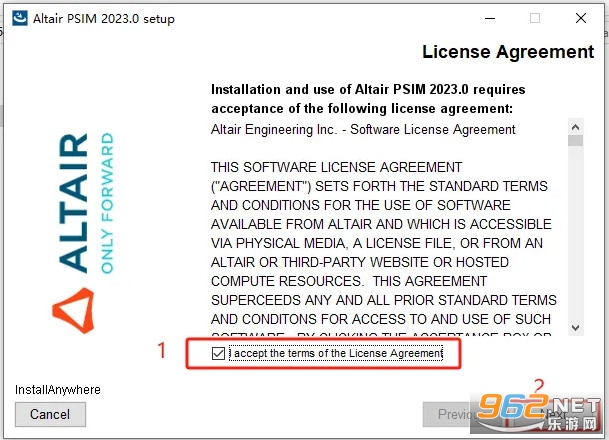Minimize the setup window

(490, 18)
